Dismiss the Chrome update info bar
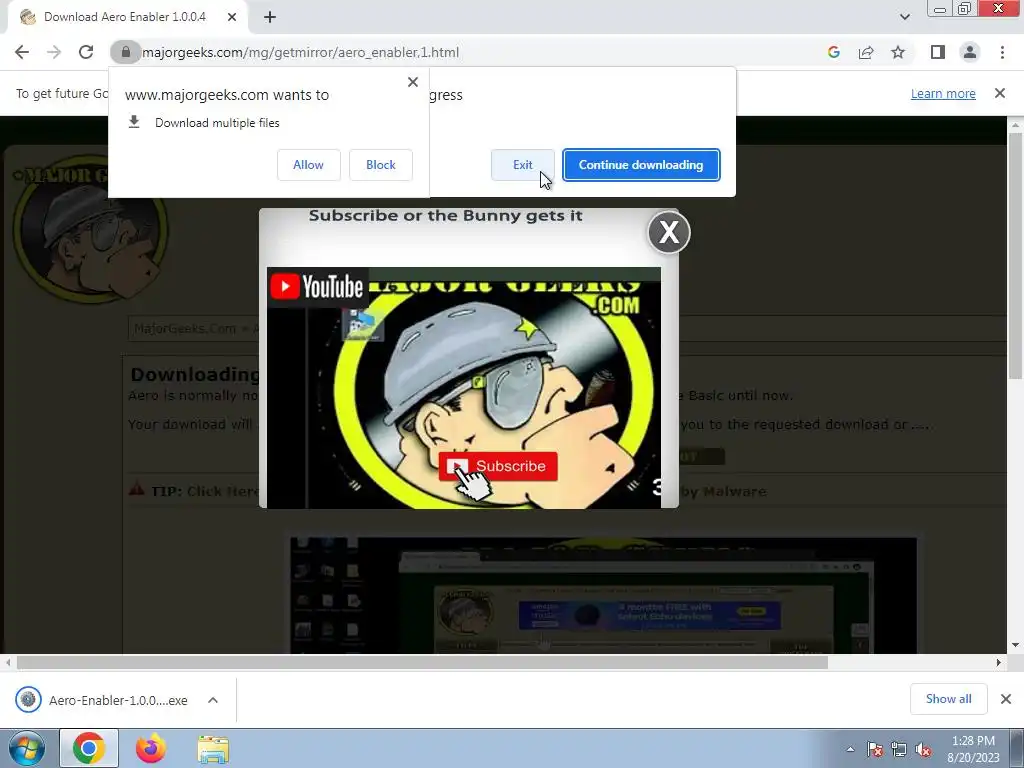The height and width of the screenshot is (768, 1024). (1000, 93)
